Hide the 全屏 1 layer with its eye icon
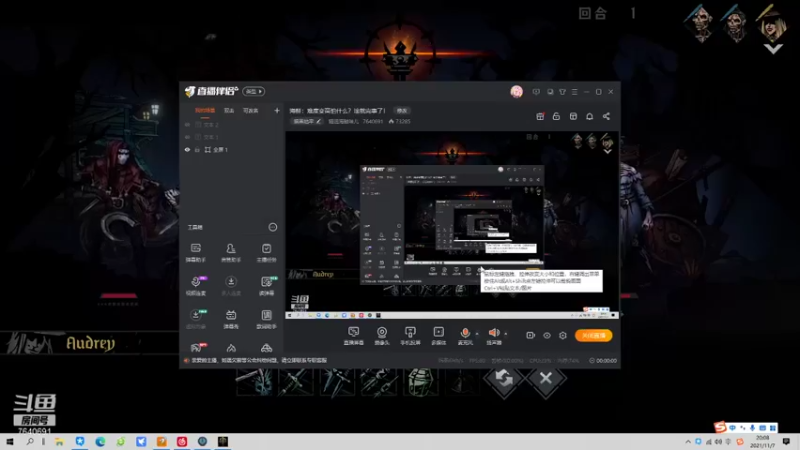 tap(187, 150)
